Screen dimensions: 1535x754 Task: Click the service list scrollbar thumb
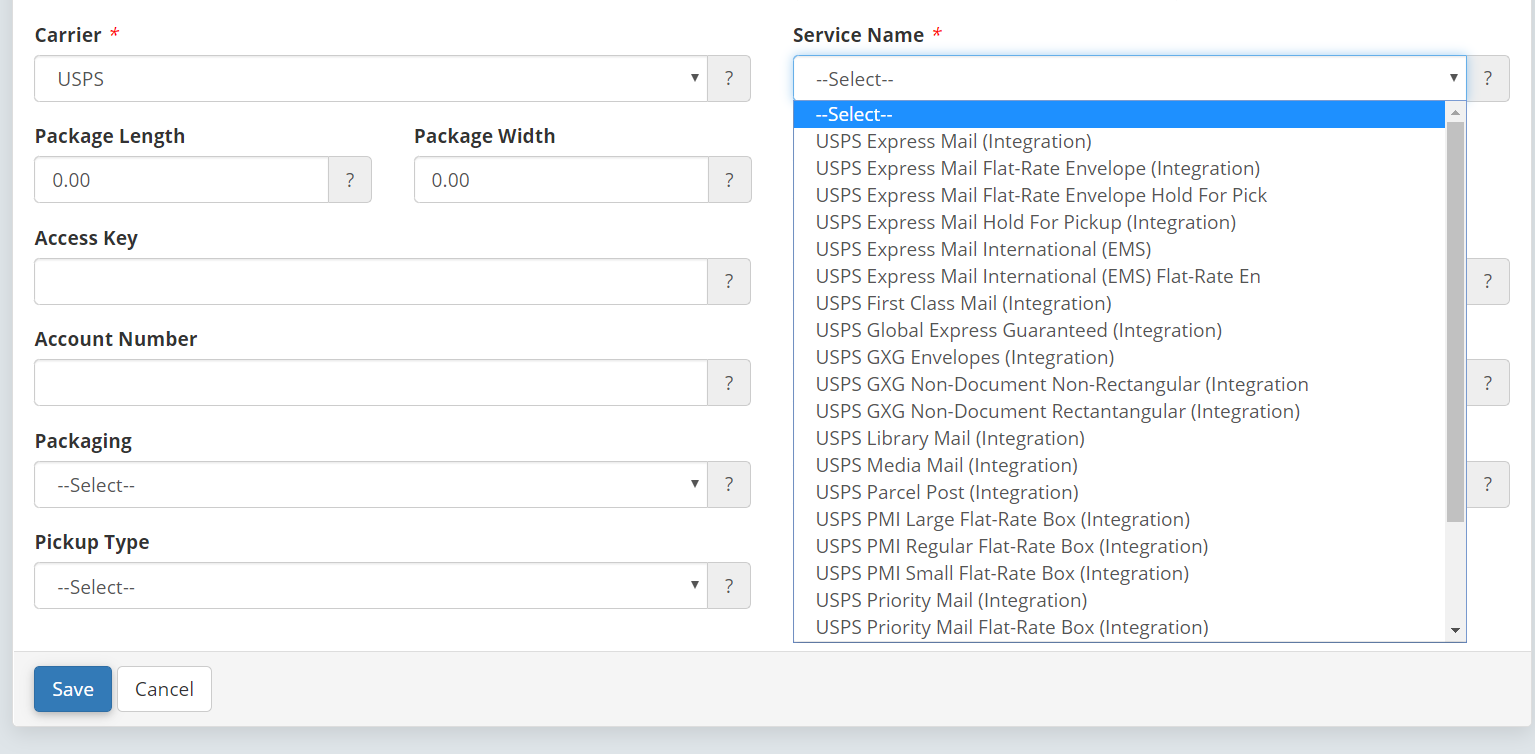1455,321
